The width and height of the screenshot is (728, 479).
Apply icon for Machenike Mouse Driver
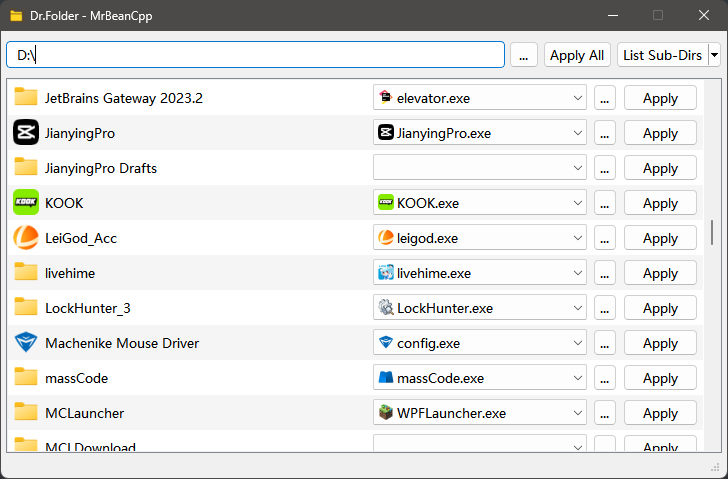tap(660, 343)
